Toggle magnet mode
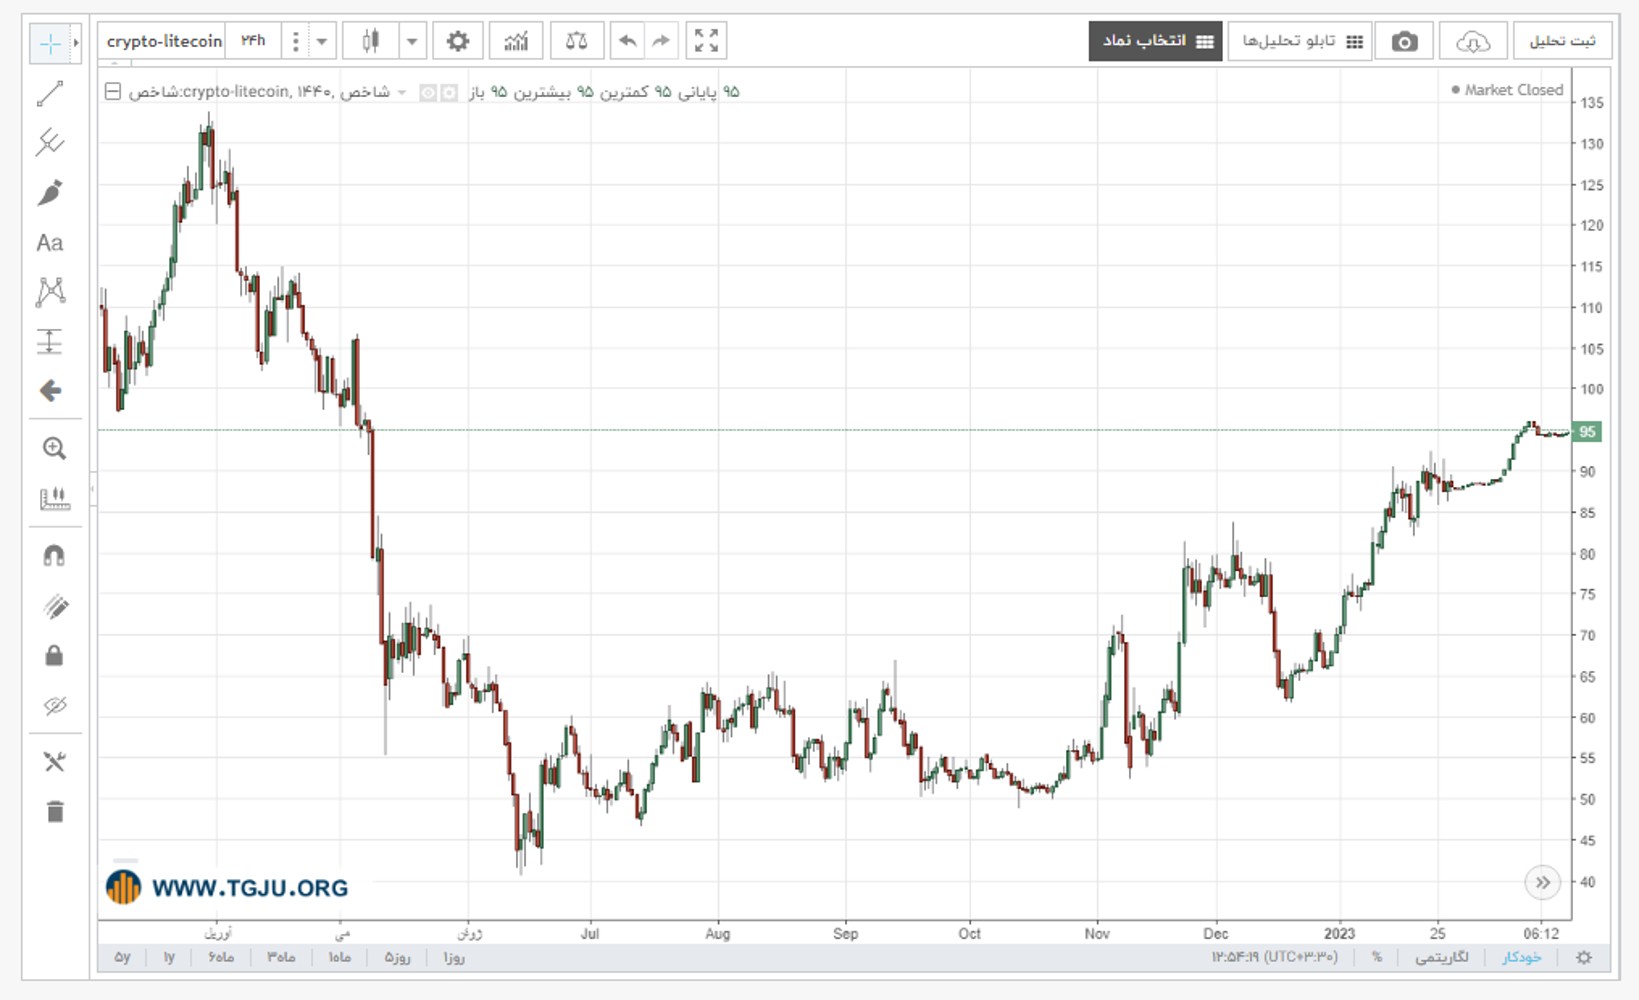 pyautogui.click(x=54, y=556)
